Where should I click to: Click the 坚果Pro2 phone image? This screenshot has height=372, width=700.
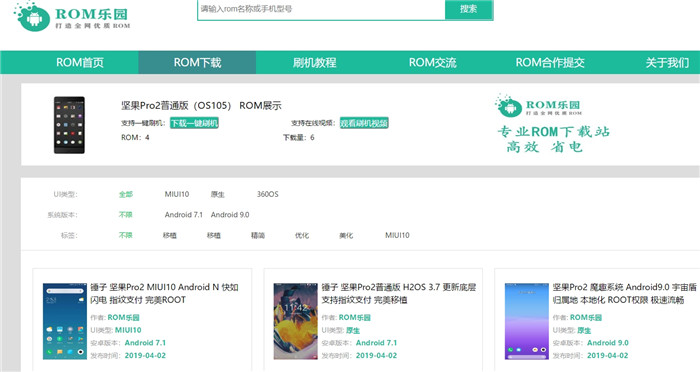tap(69, 125)
